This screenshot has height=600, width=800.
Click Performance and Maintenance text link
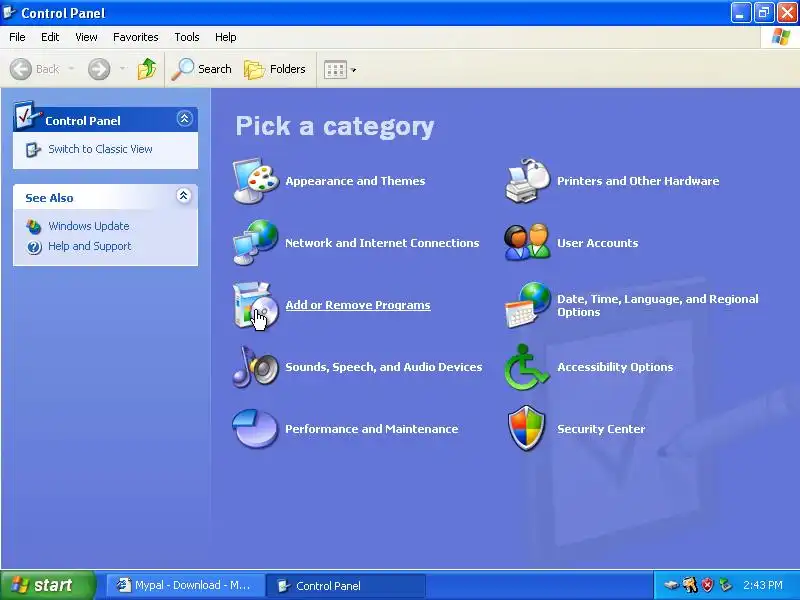pyautogui.click(x=371, y=429)
